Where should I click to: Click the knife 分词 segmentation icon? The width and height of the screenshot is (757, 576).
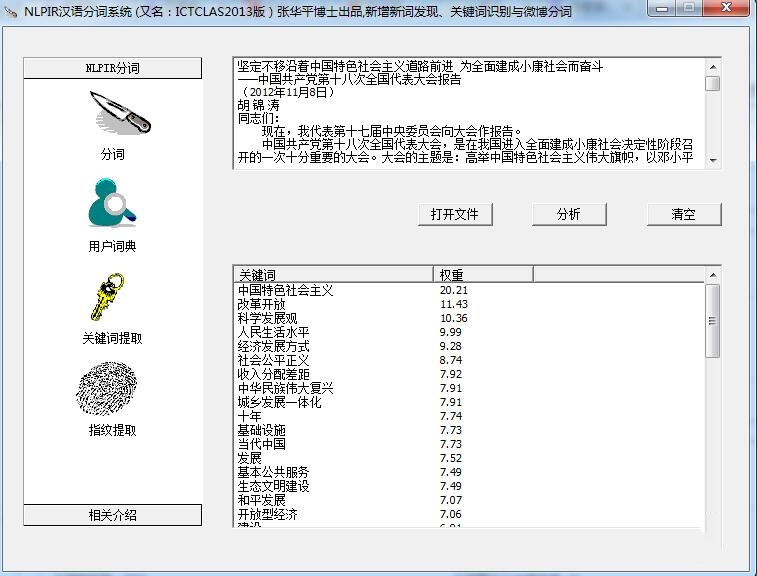[120, 113]
